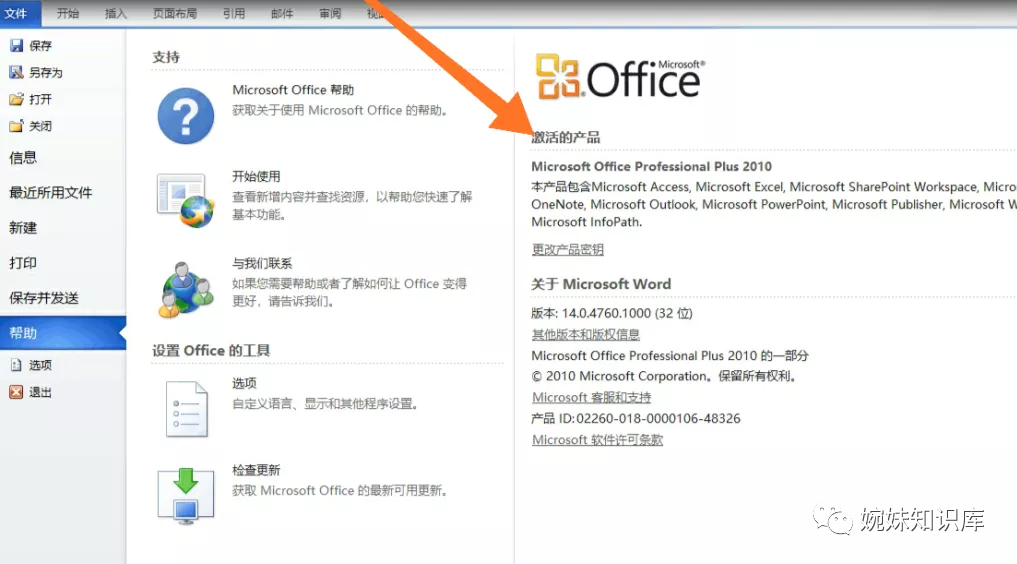Click the Check for Updates download icon
This screenshot has width=1017, height=564.
pyautogui.click(x=185, y=496)
